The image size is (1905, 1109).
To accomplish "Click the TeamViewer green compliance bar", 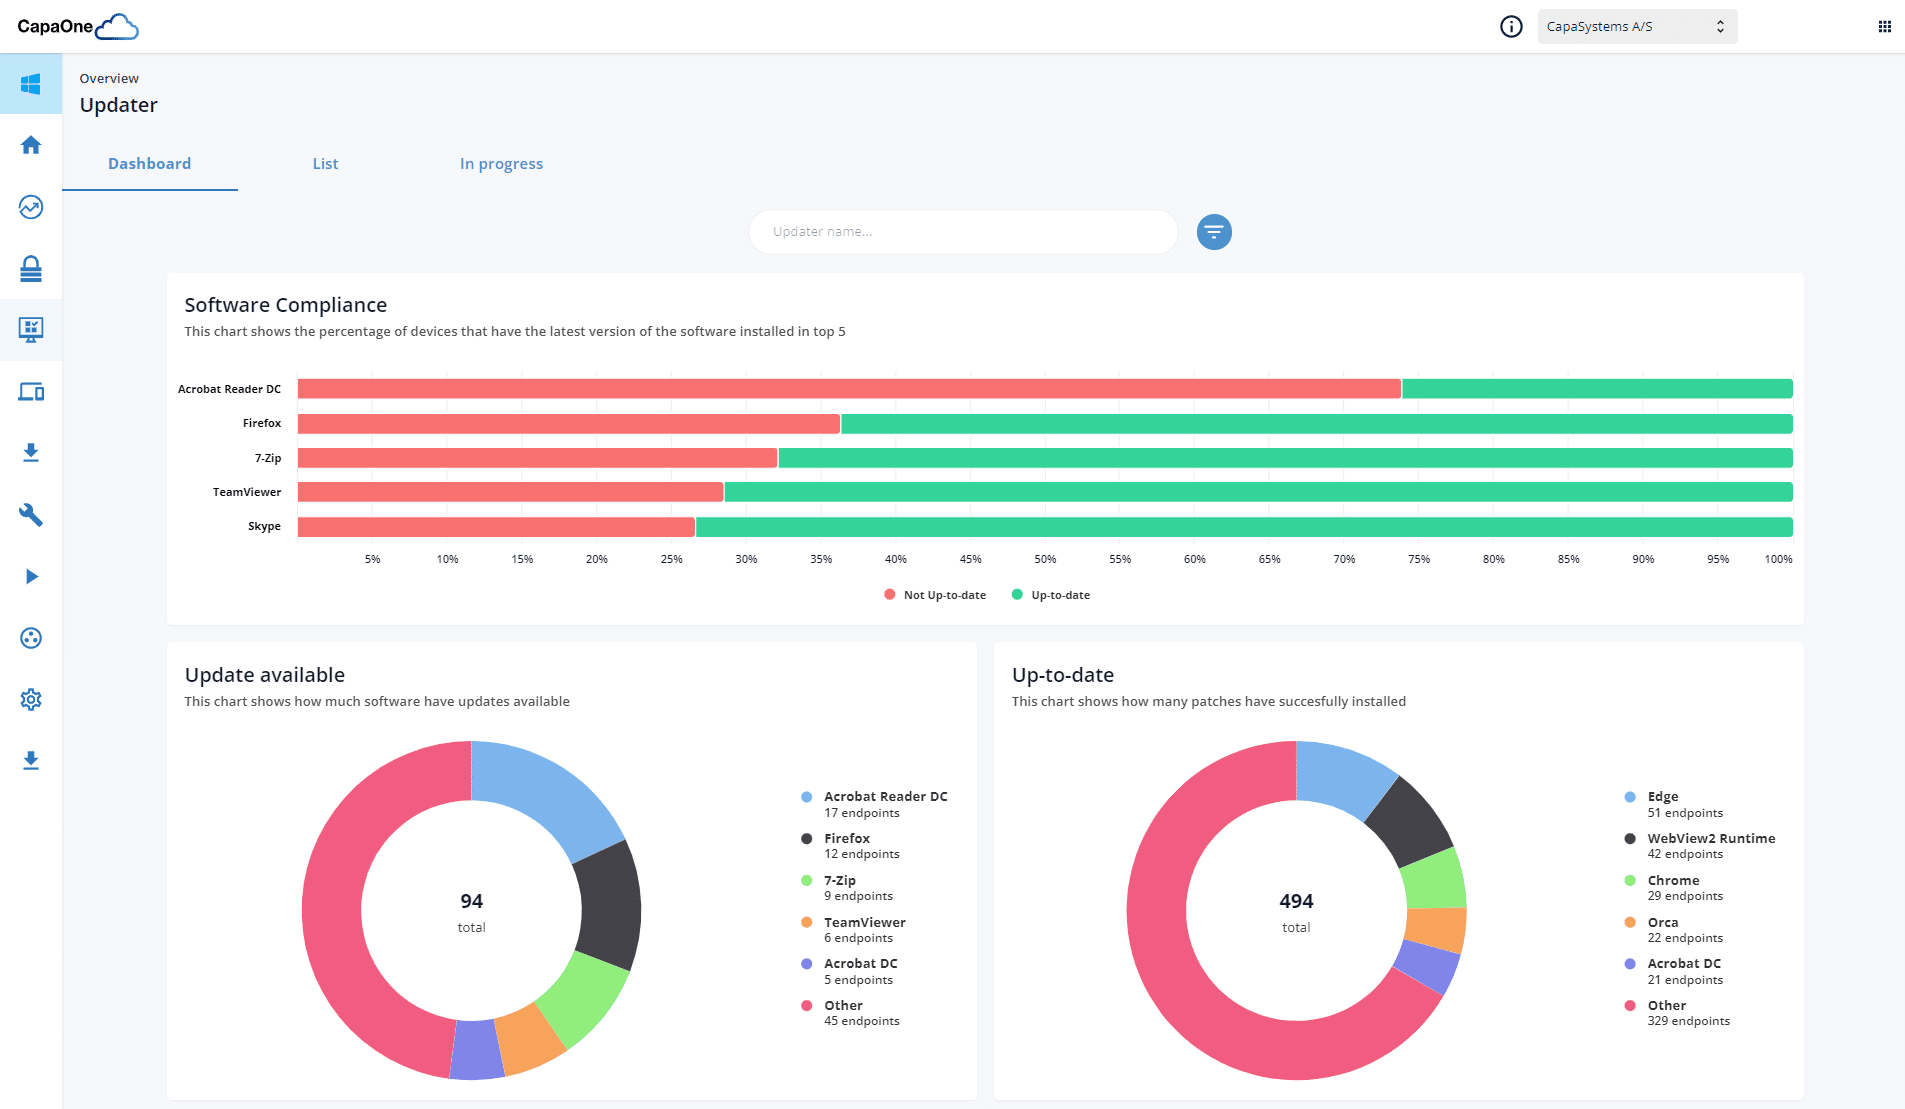I will (1258, 492).
